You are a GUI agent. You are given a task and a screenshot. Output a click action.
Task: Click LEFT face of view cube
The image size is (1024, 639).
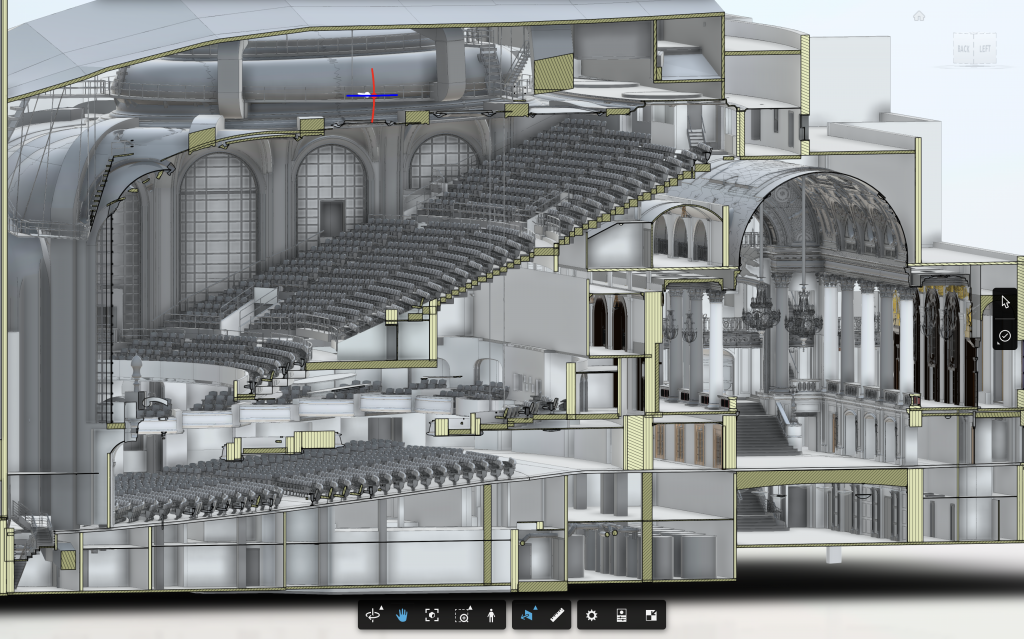[986, 49]
